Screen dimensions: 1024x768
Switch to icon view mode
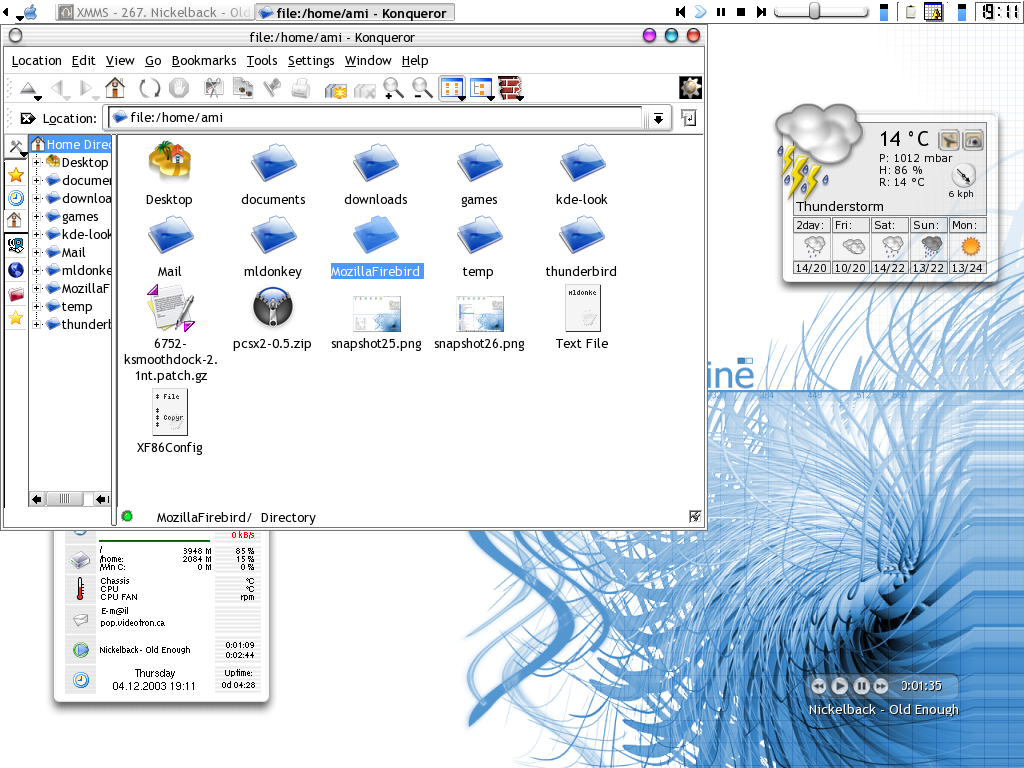pos(452,88)
